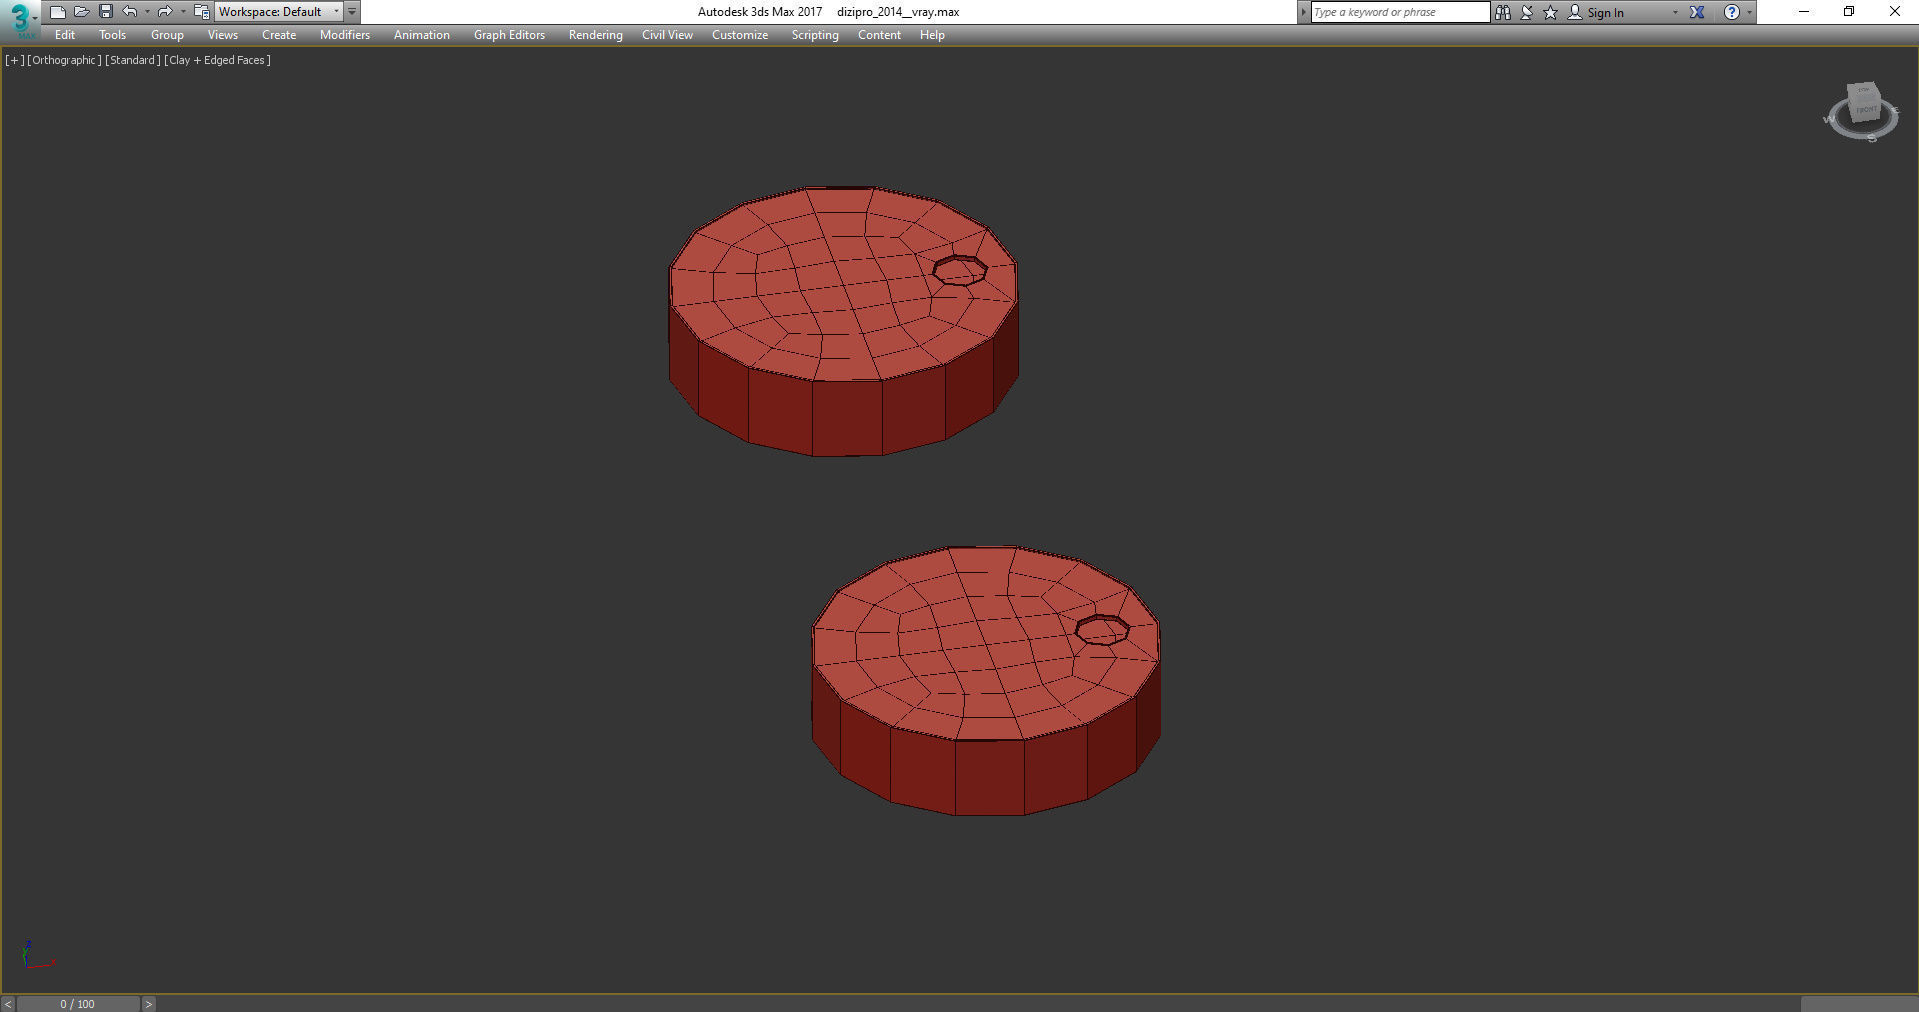The height and width of the screenshot is (1012, 1919).
Task: Expand the Help menu dropdown arrow
Action: coord(1749,13)
